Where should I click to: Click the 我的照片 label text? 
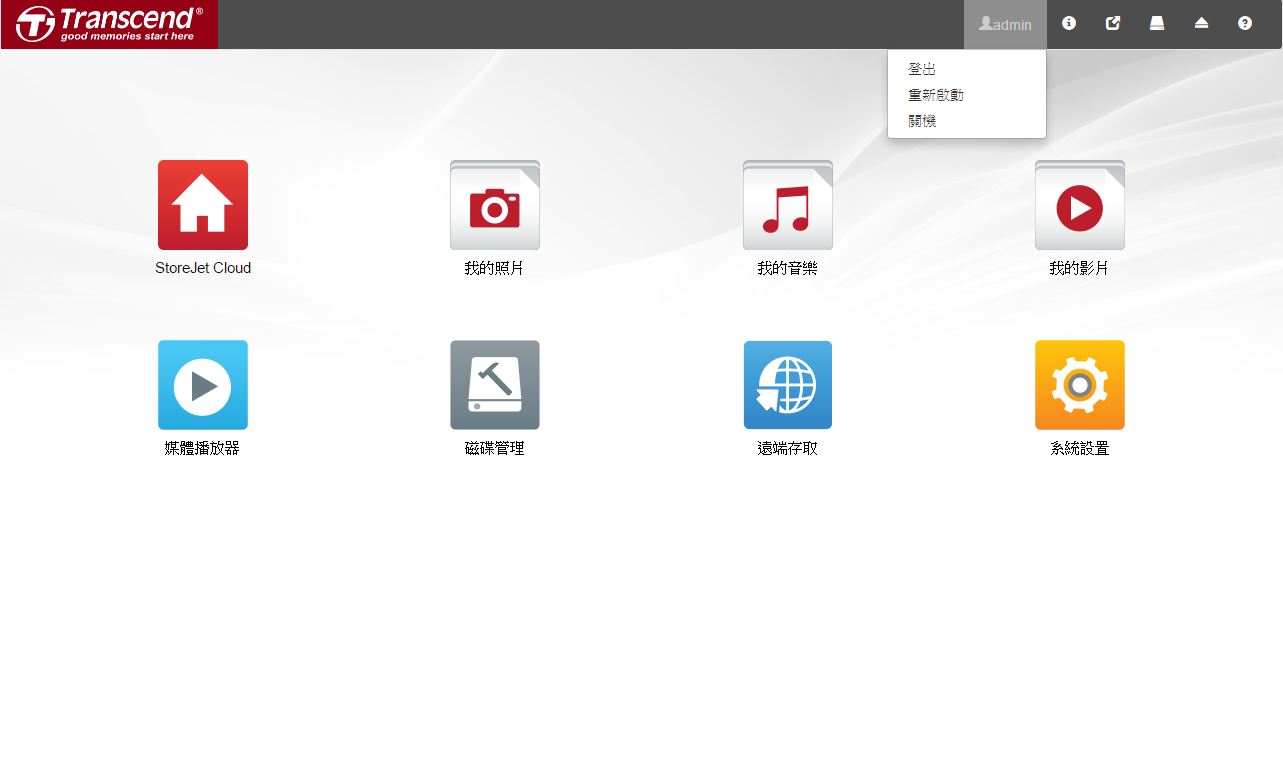(x=495, y=268)
